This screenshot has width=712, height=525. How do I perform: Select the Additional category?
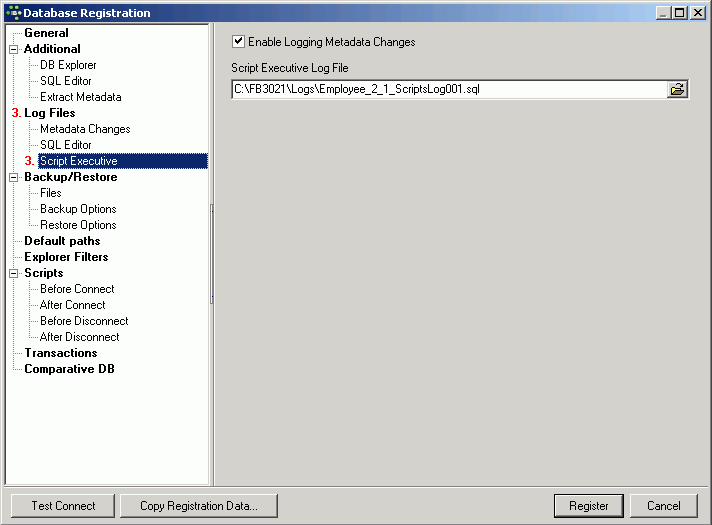(x=52, y=49)
